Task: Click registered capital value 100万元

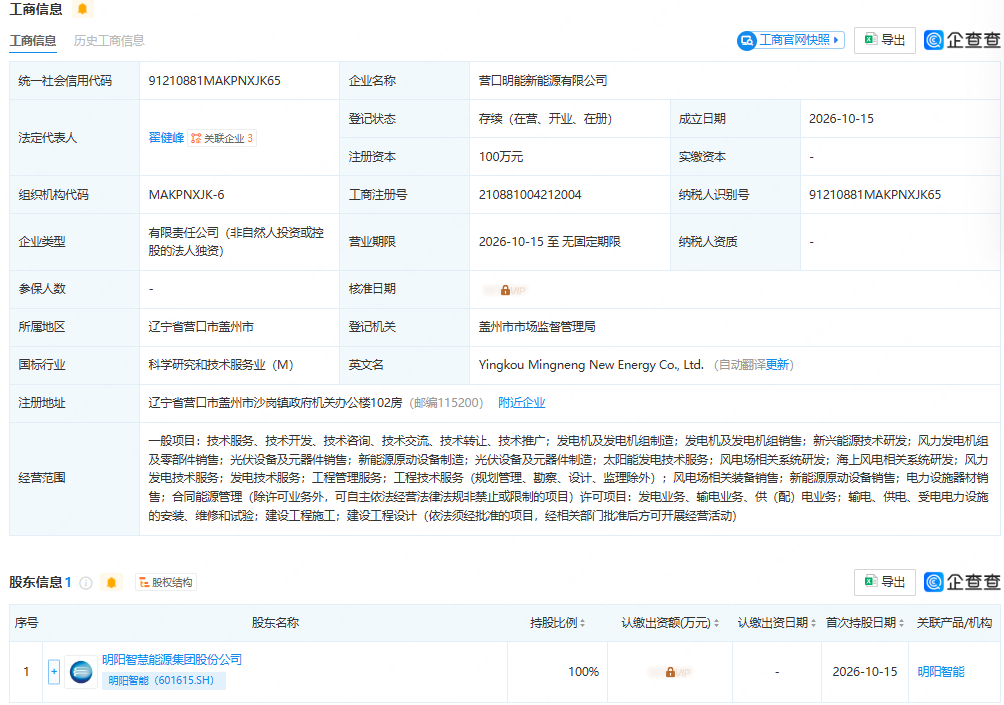Action: click(x=501, y=157)
